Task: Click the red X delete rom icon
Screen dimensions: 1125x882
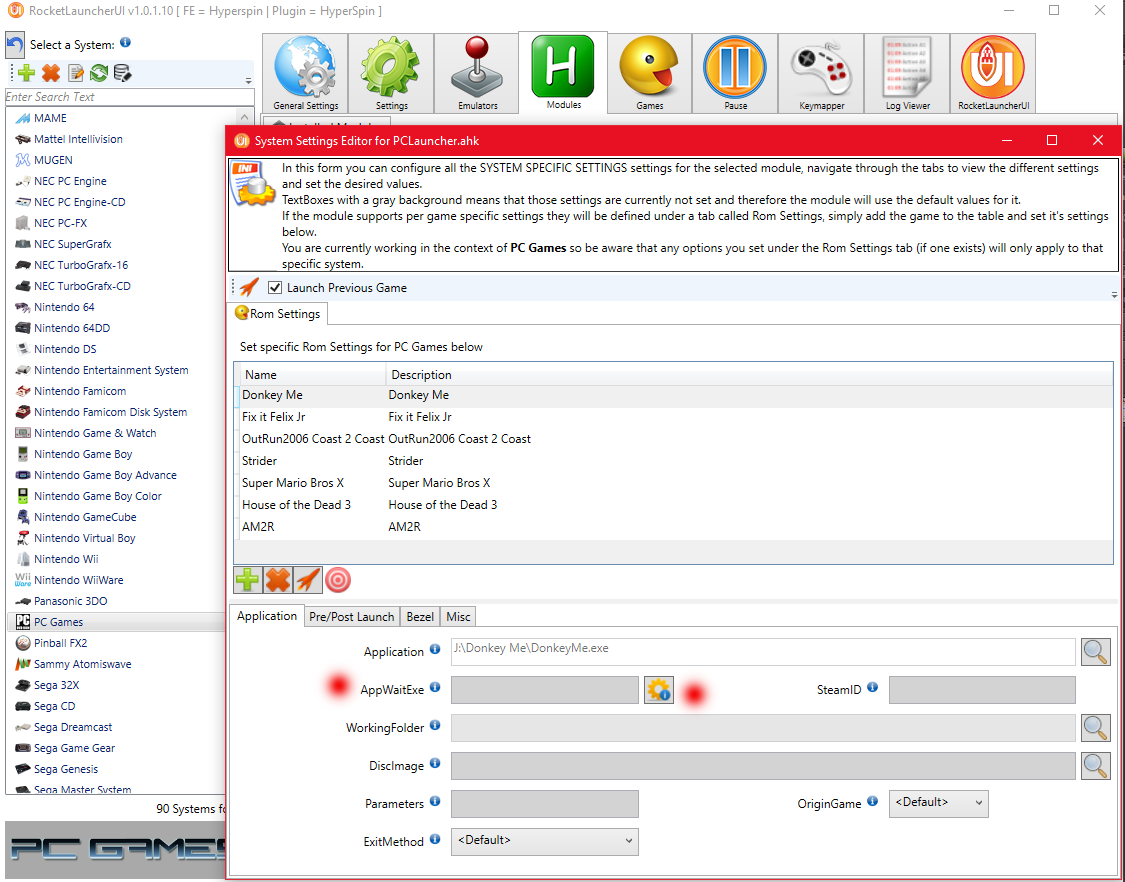Action: point(277,580)
